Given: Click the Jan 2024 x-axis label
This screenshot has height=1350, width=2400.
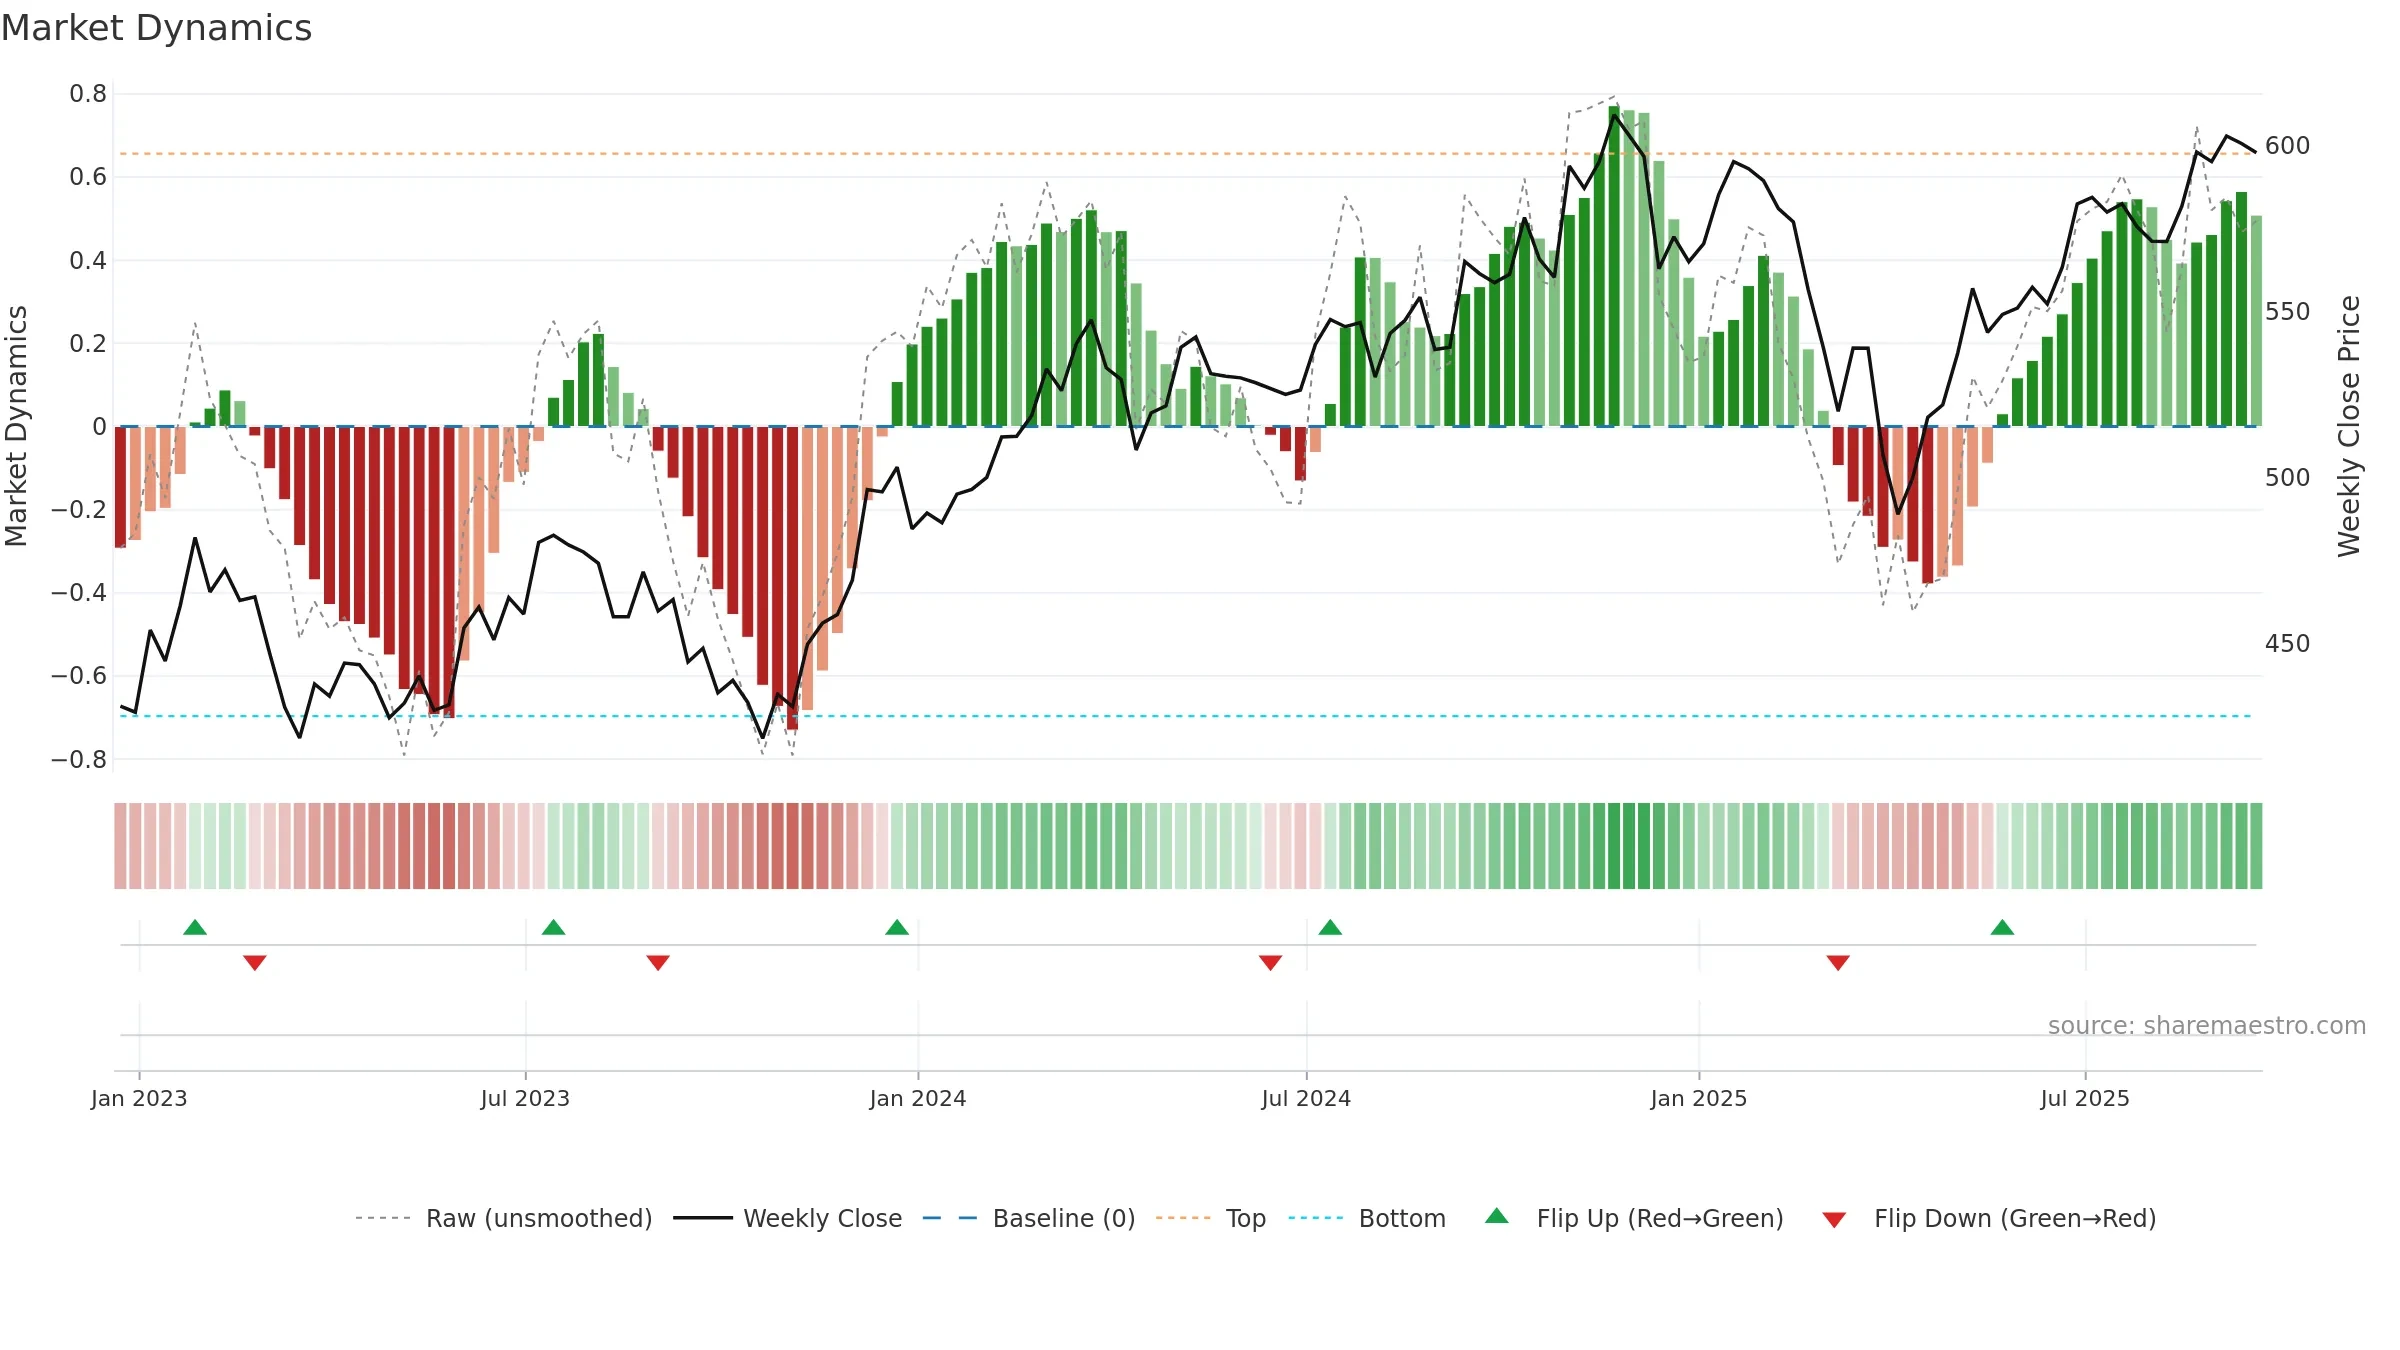Looking at the screenshot, I should (918, 1098).
